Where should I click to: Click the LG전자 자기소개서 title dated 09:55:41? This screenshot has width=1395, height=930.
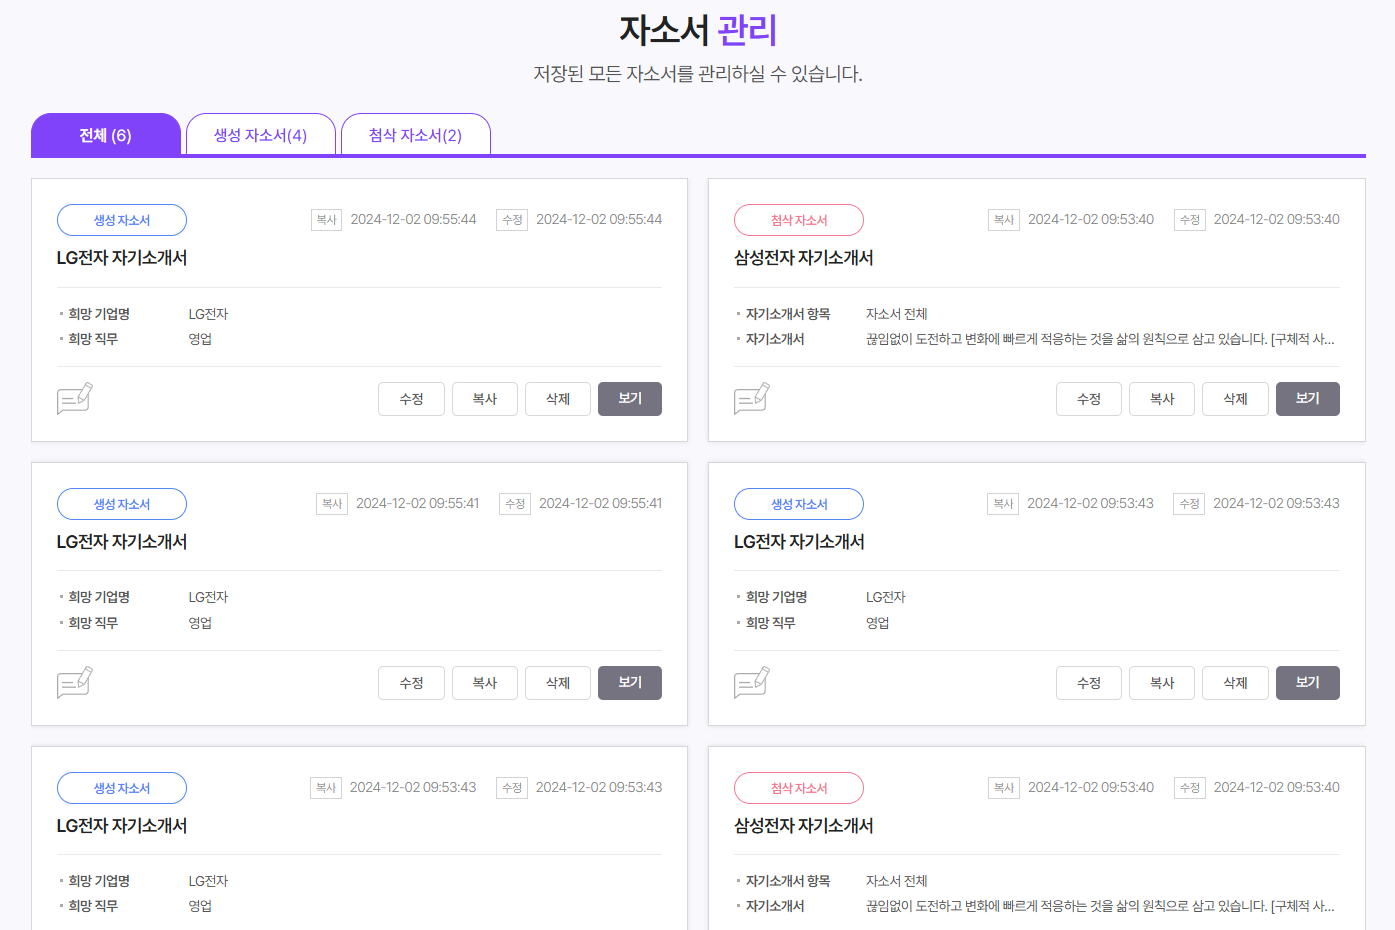pyautogui.click(x=122, y=542)
